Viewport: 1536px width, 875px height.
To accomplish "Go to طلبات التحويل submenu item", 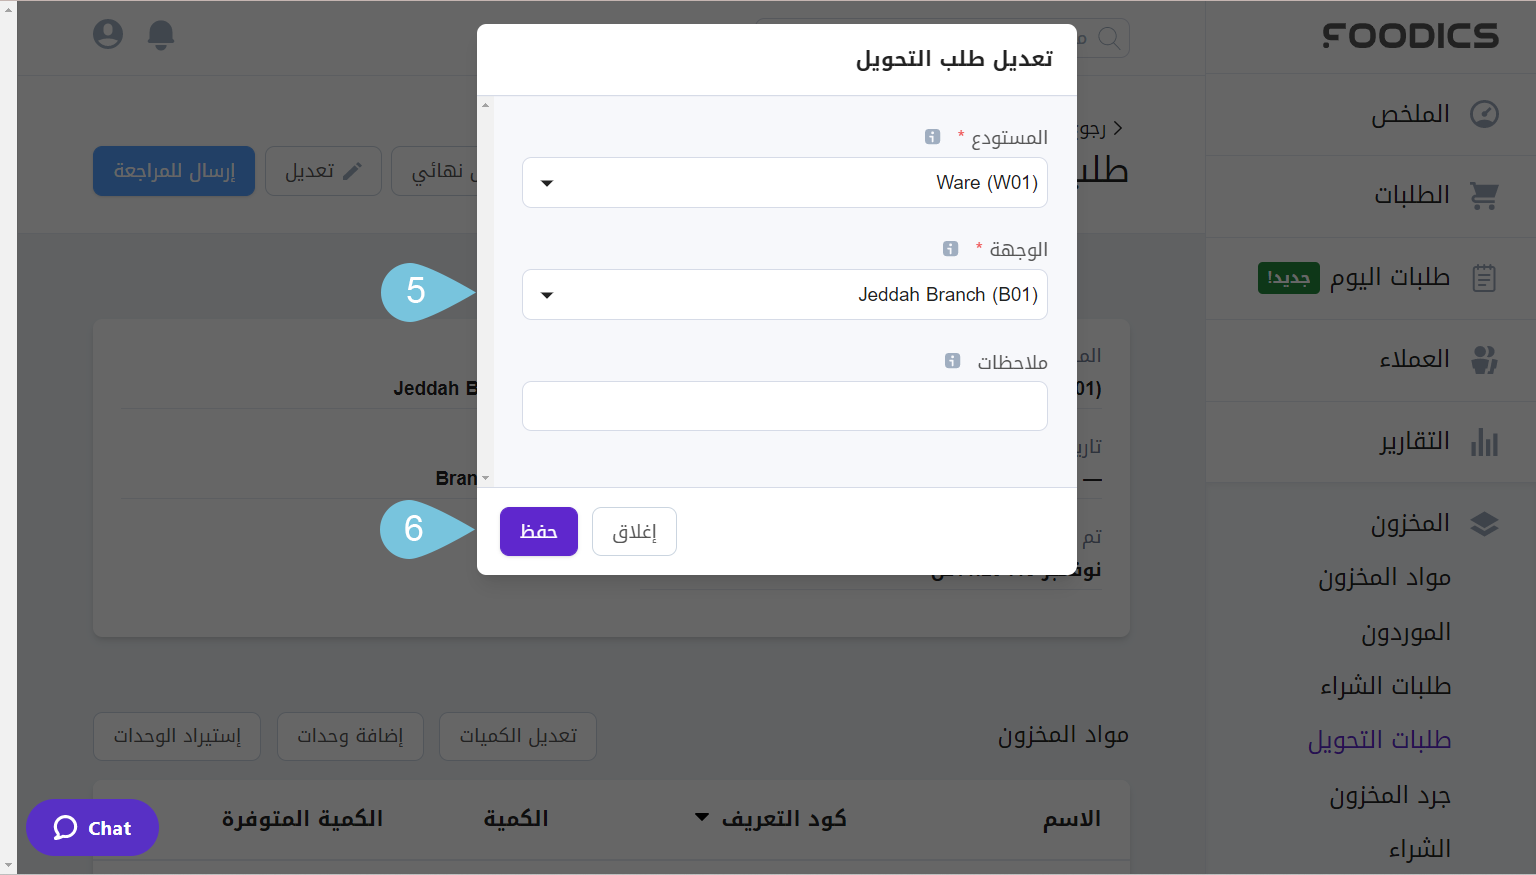I will (x=1379, y=740).
